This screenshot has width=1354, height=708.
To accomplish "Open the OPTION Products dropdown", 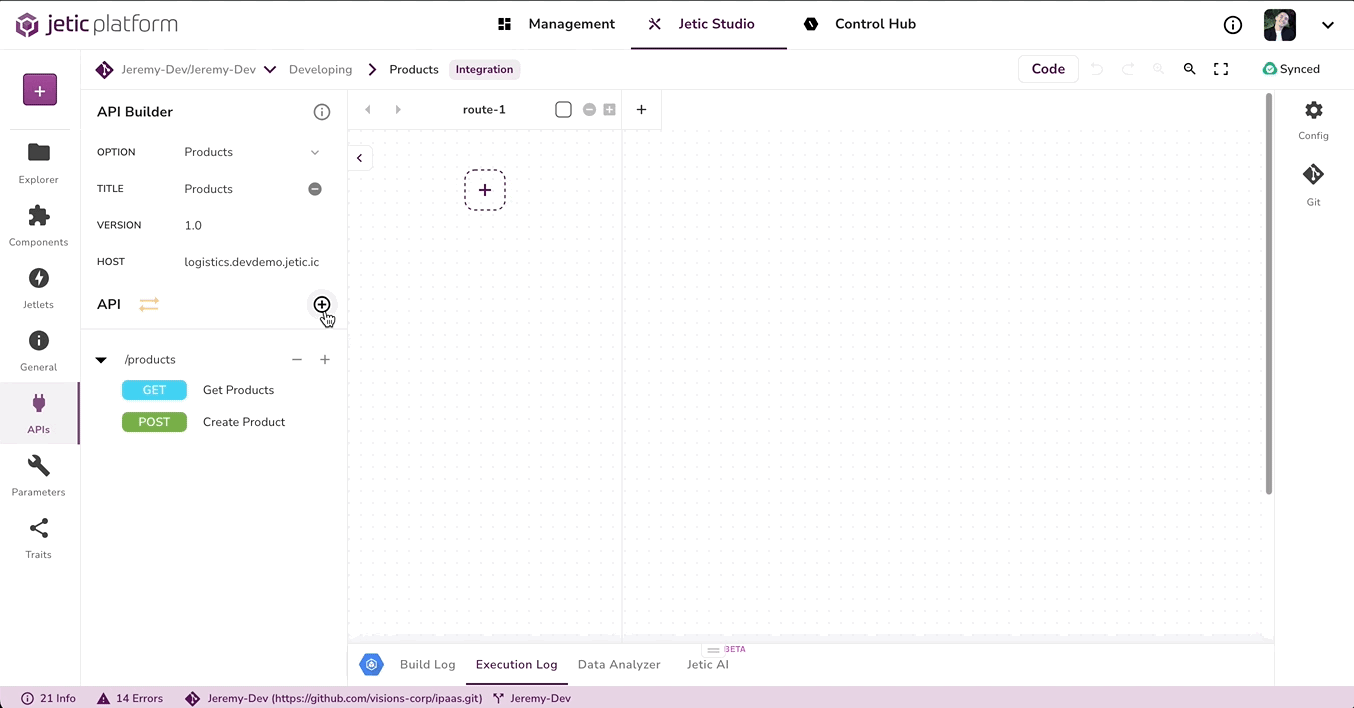I will click(x=252, y=152).
